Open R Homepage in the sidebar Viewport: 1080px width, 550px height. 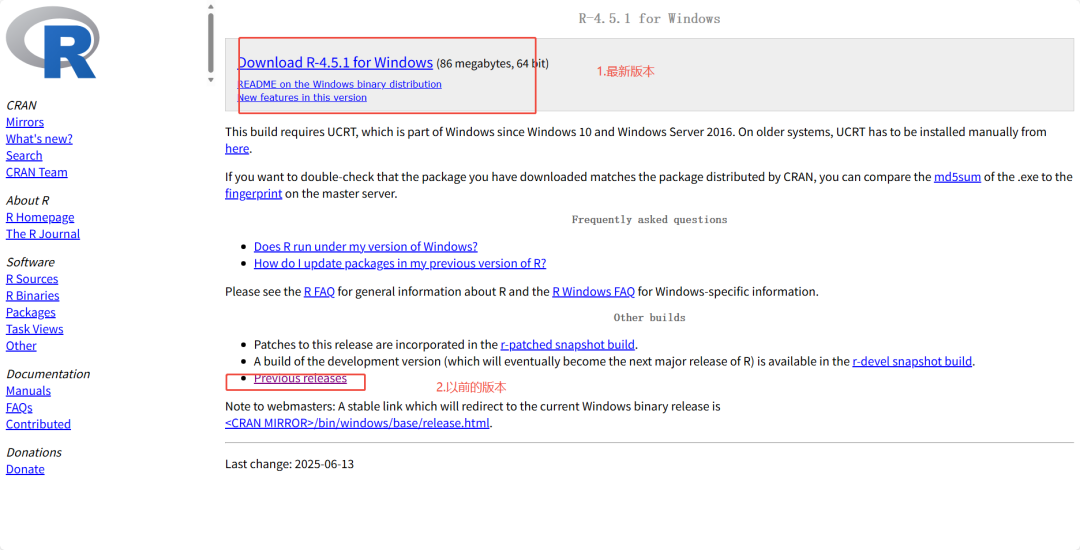click(40, 218)
